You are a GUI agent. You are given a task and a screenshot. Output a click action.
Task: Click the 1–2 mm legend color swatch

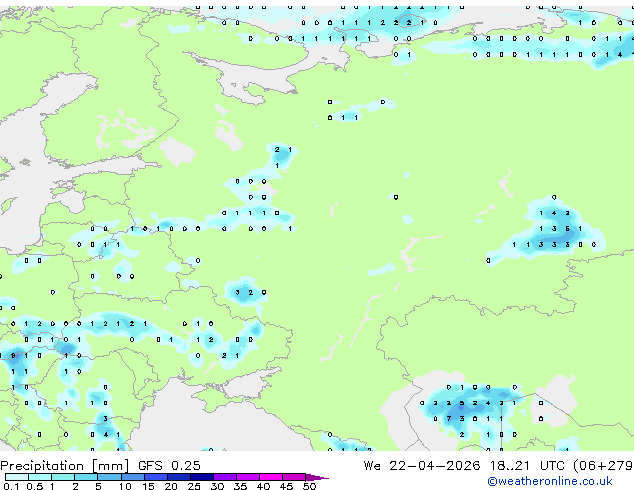(63, 477)
